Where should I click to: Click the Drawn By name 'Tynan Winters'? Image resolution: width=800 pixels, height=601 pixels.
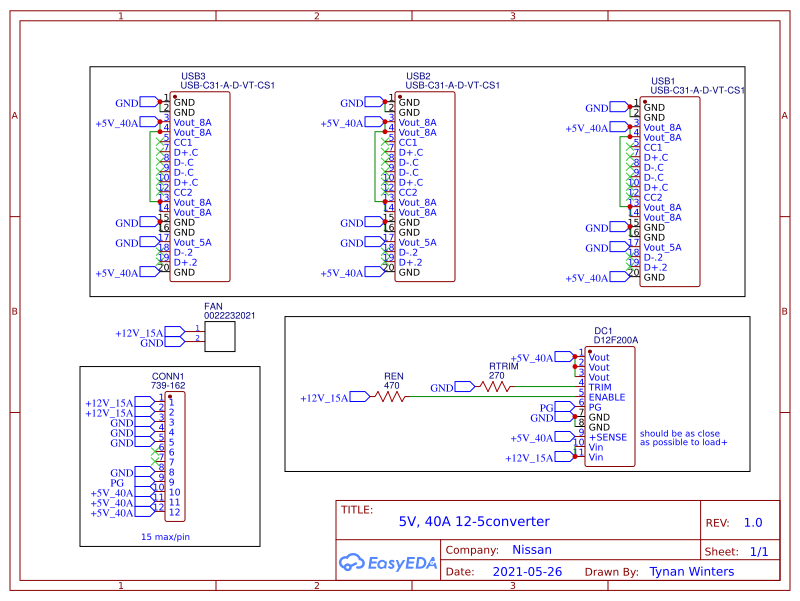pos(691,572)
